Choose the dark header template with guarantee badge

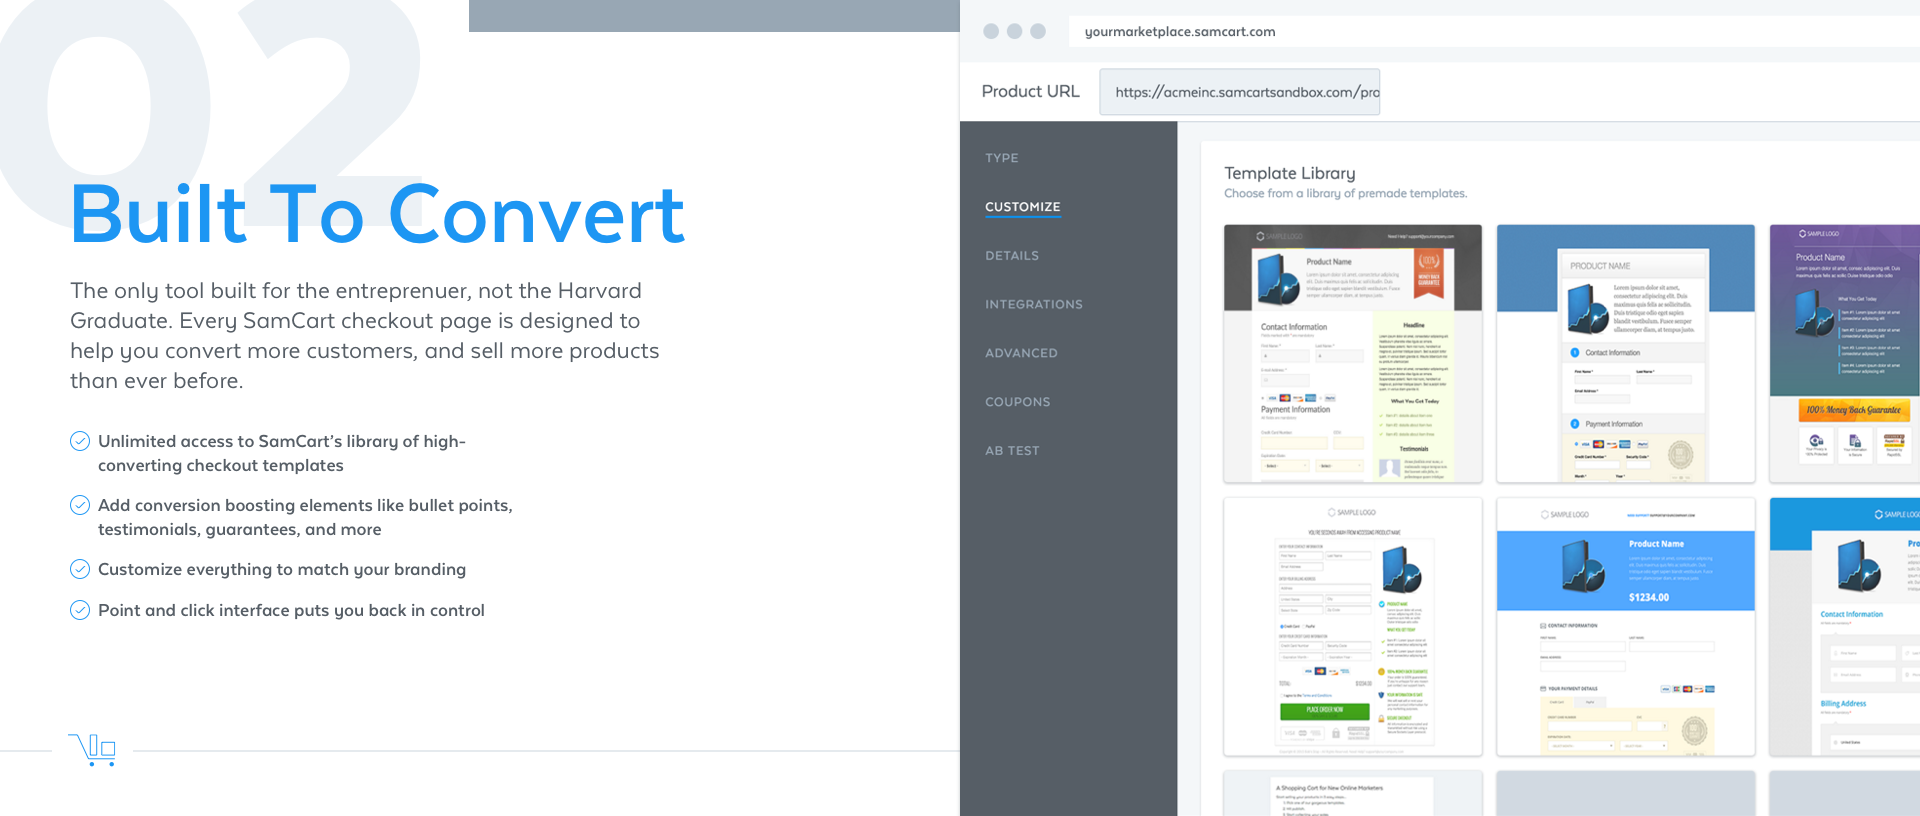(x=1353, y=354)
